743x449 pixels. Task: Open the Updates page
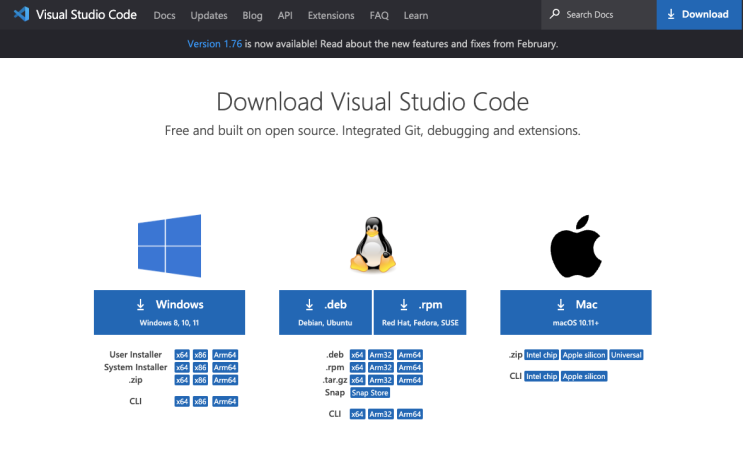(x=209, y=15)
